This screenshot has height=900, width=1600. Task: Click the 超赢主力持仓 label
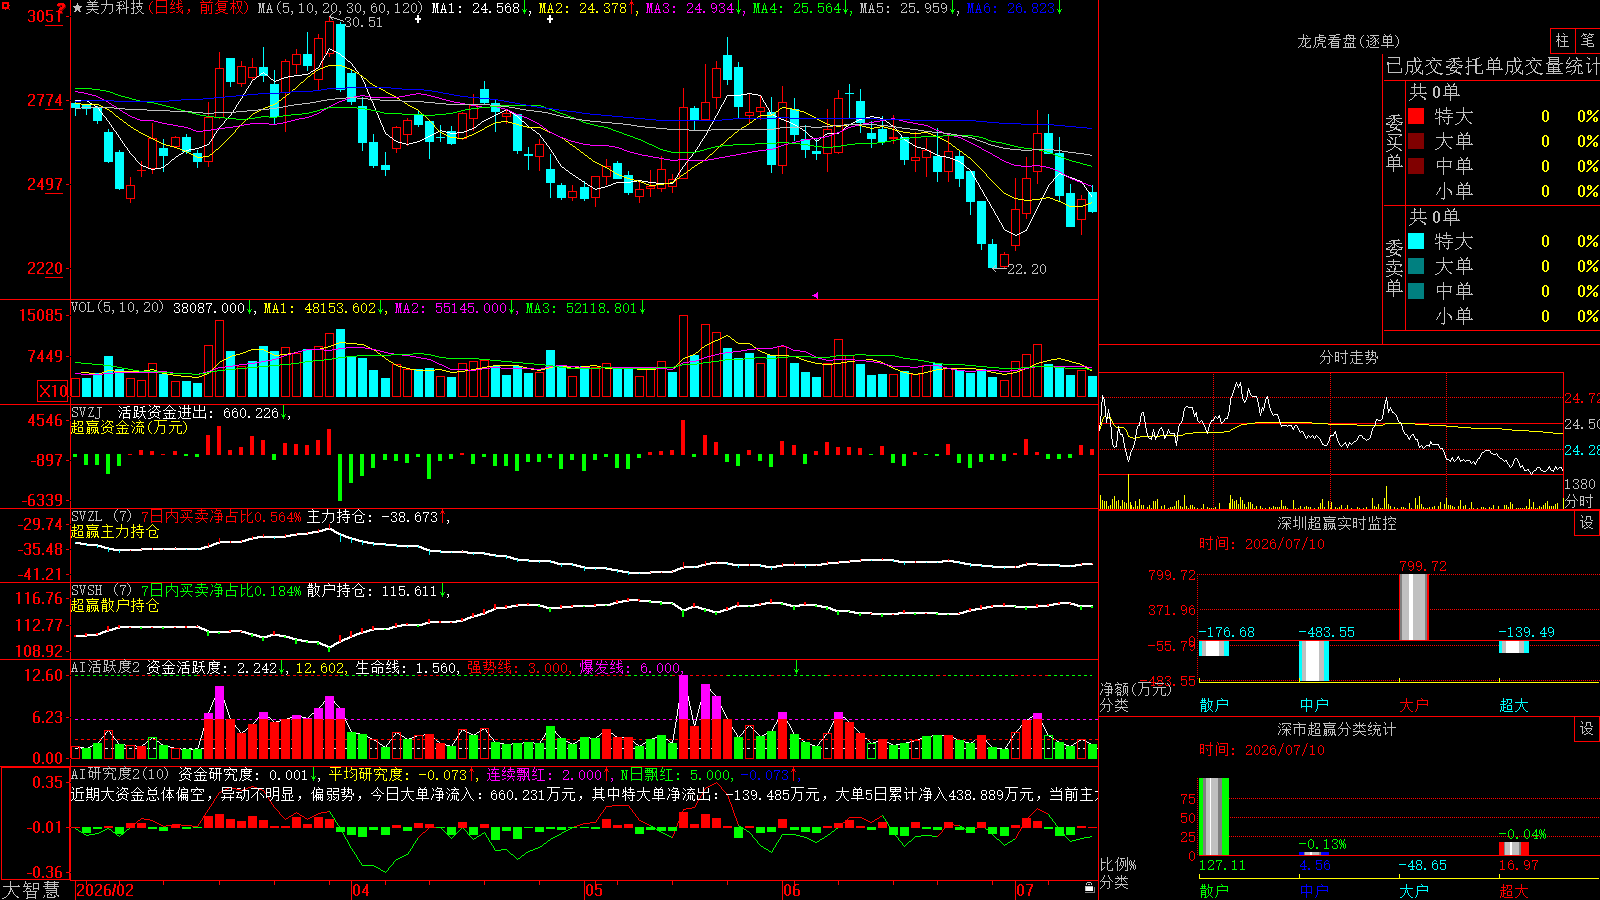[115, 531]
